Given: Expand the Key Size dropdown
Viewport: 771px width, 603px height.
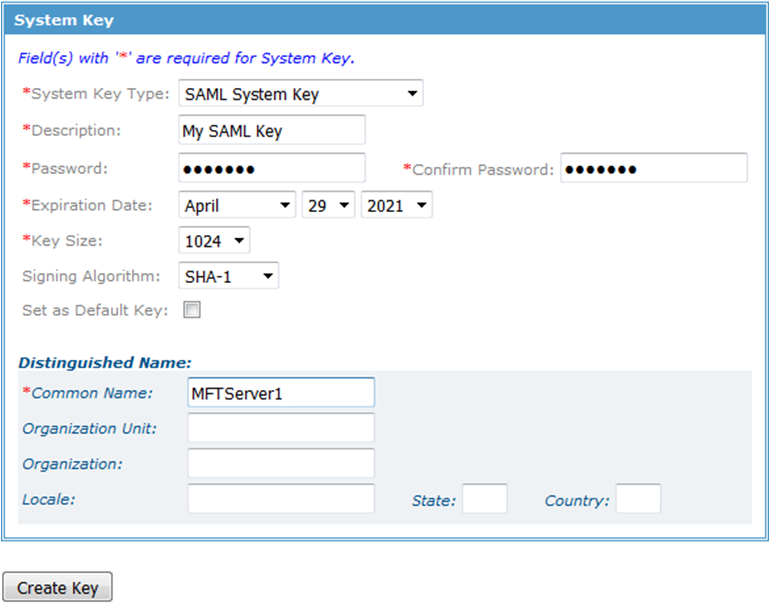Looking at the screenshot, I should (214, 240).
